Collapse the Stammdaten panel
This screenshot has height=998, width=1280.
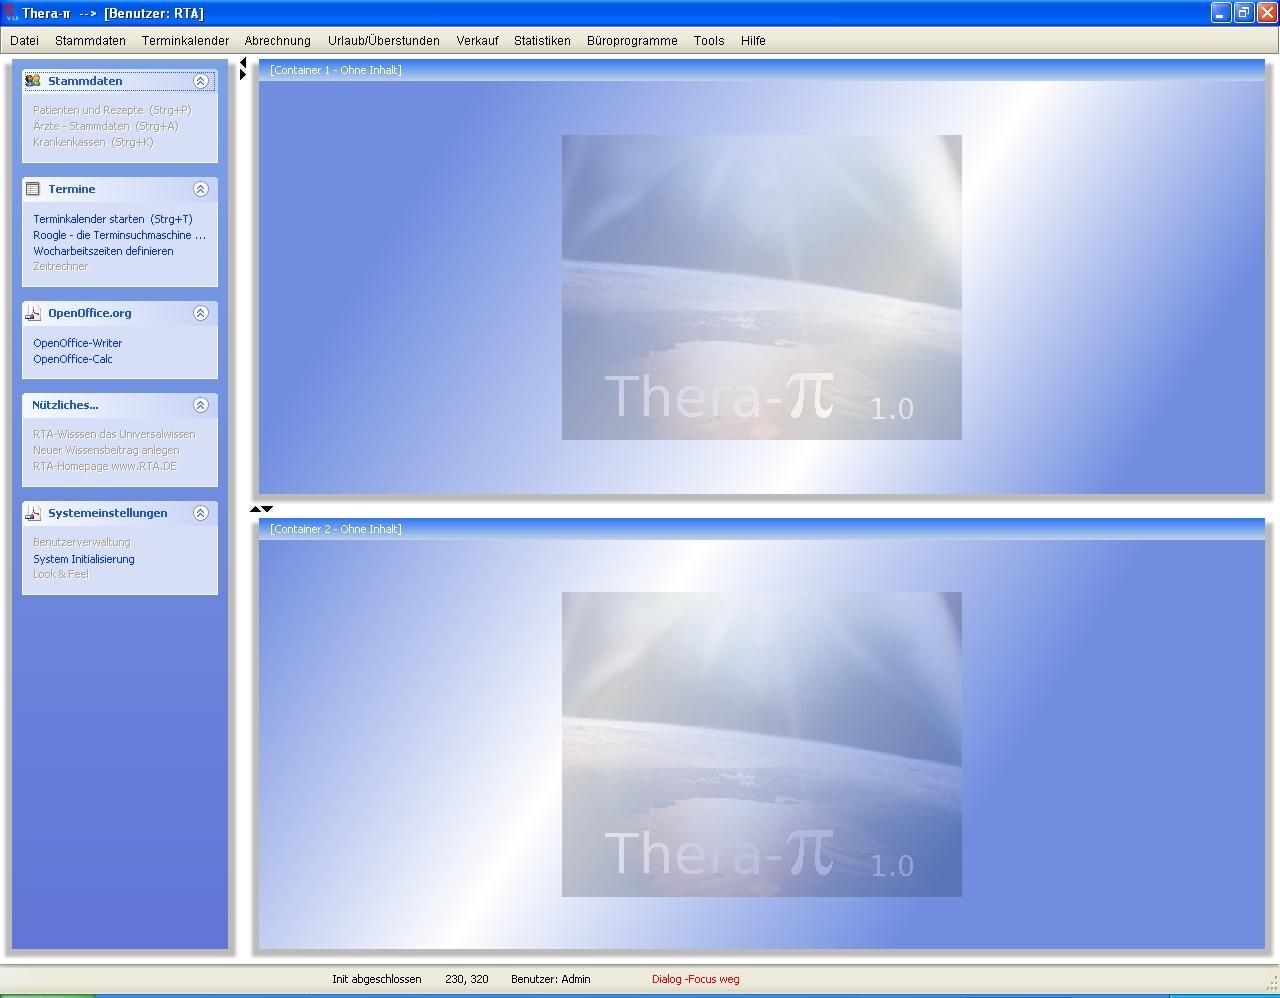[200, 81]
